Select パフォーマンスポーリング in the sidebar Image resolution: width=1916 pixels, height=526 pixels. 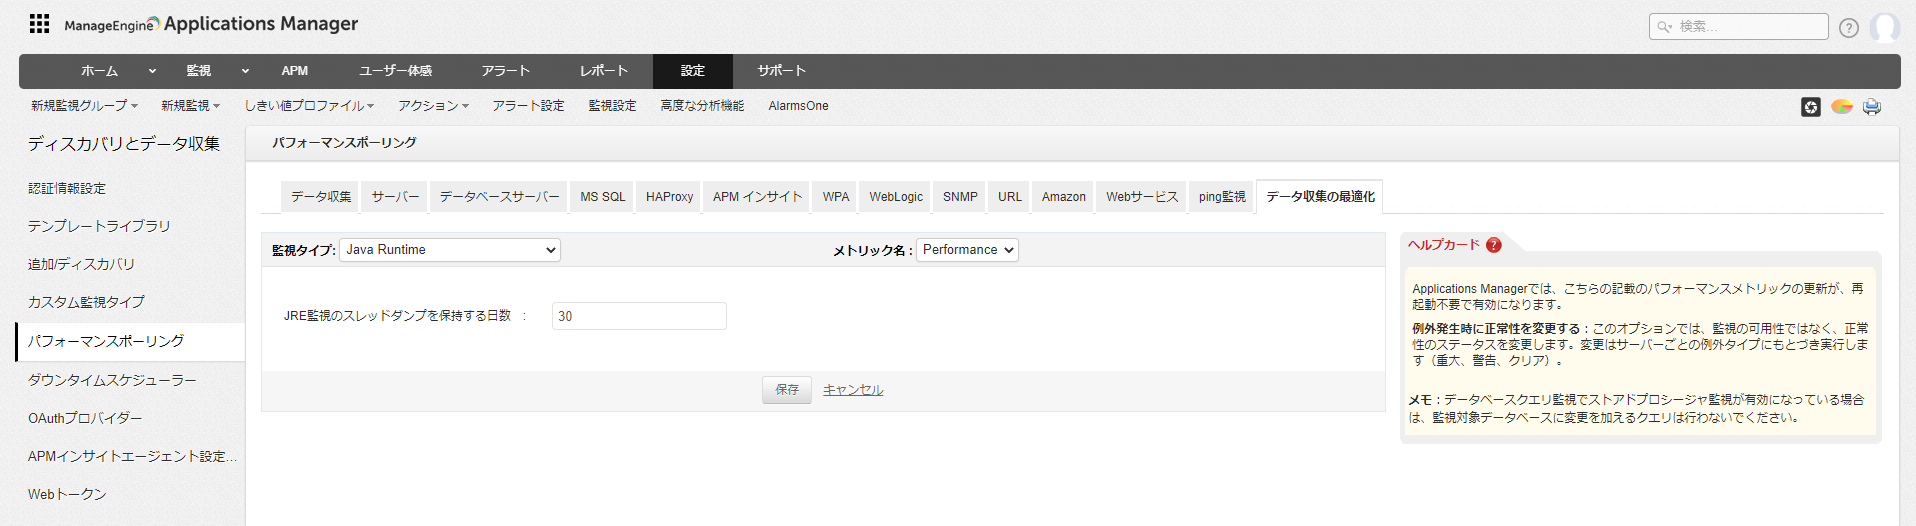131,342
